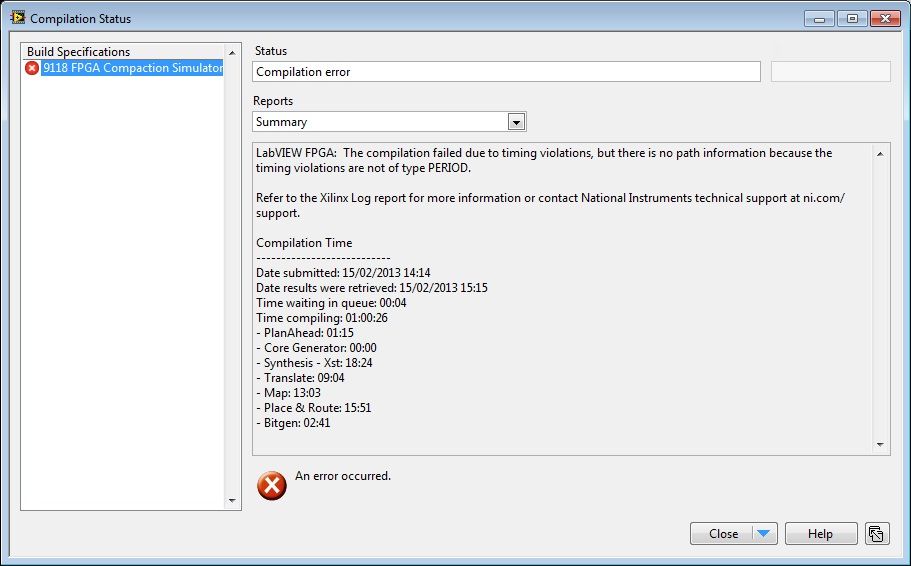Click the 'Synthesis - Xst: 18:24' line
The height and width of the screenshot is (566, 911).
point(314,363)
